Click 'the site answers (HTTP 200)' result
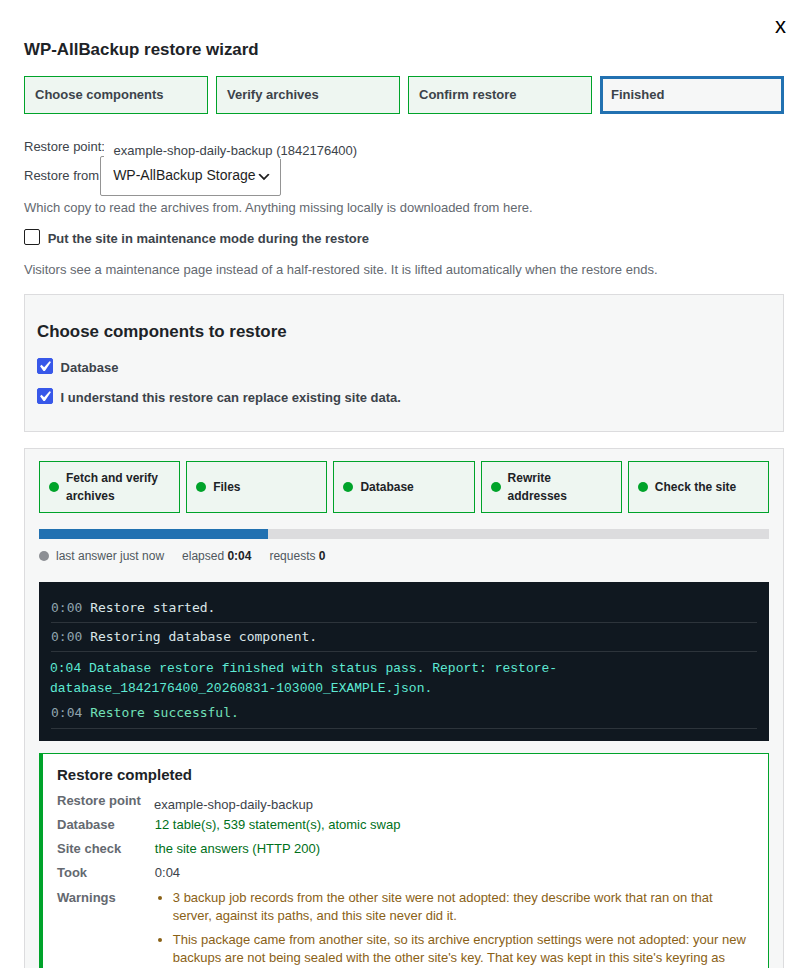Viewport: 808px width, 968px height. [x=237, y=849]
